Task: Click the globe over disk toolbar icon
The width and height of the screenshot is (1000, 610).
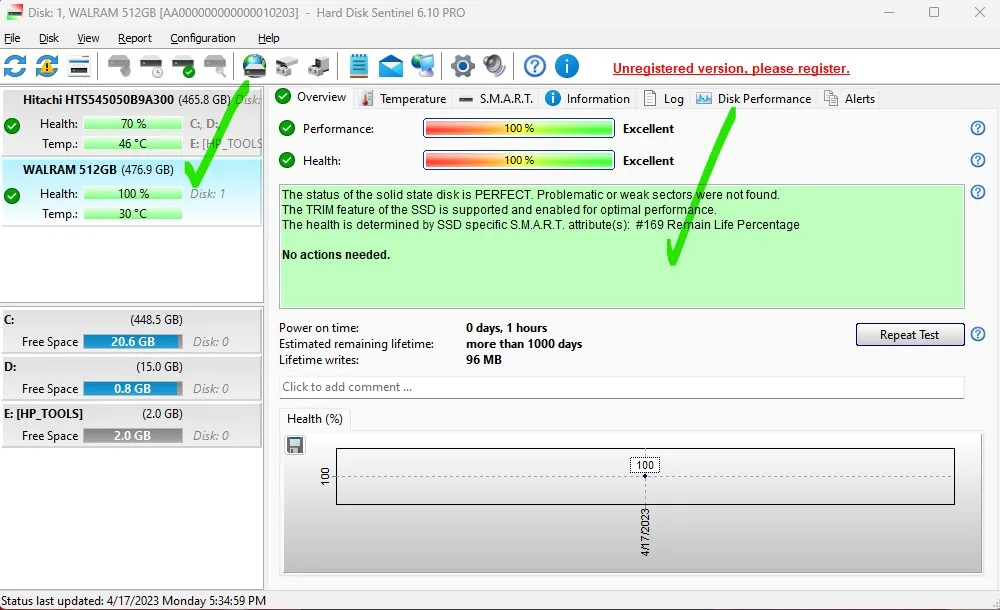Action: tap(254, 66)
